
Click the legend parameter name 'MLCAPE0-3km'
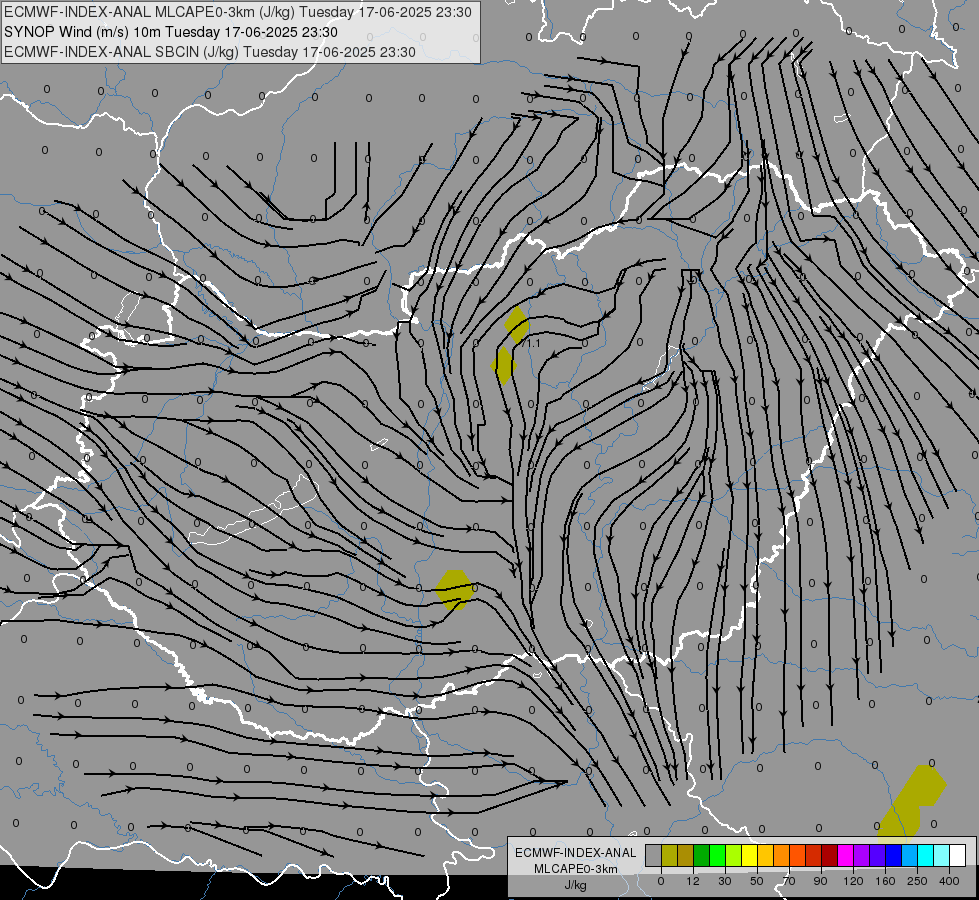pos(576,869)
